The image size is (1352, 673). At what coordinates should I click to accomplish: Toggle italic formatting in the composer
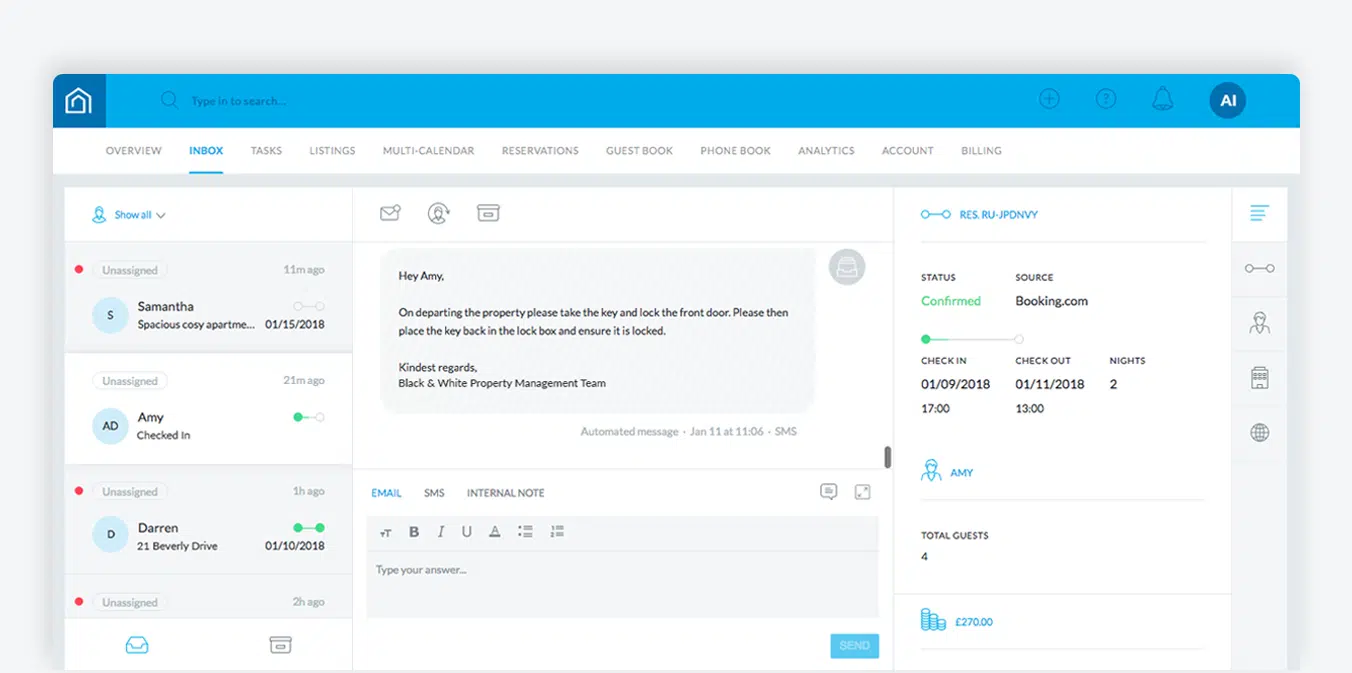tap(440, 532)
